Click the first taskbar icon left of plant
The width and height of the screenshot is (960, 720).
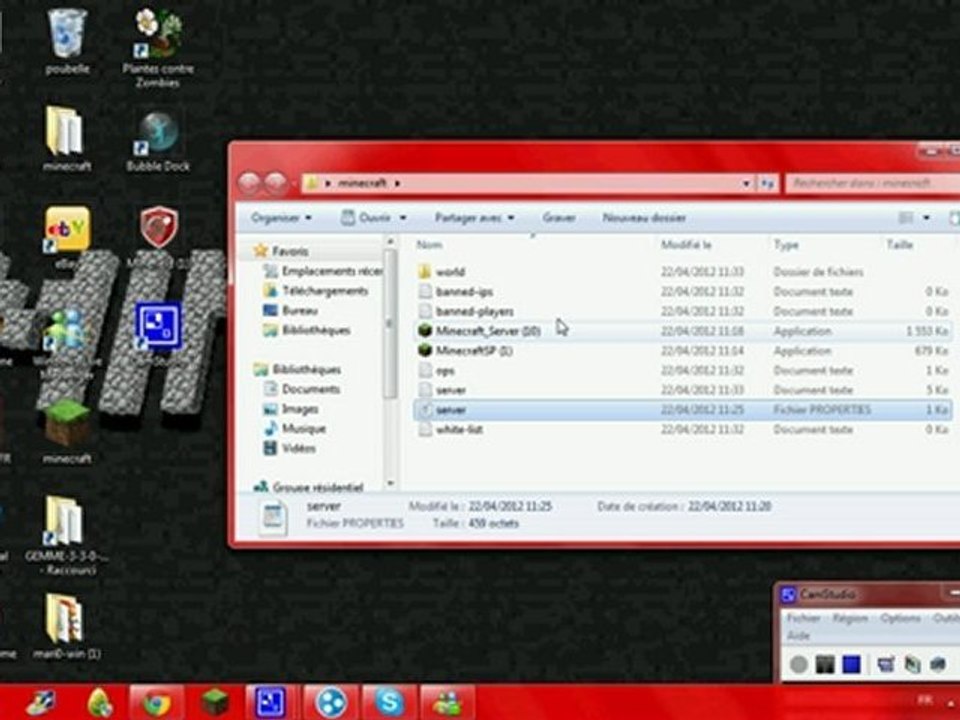(x=42, y=703)
